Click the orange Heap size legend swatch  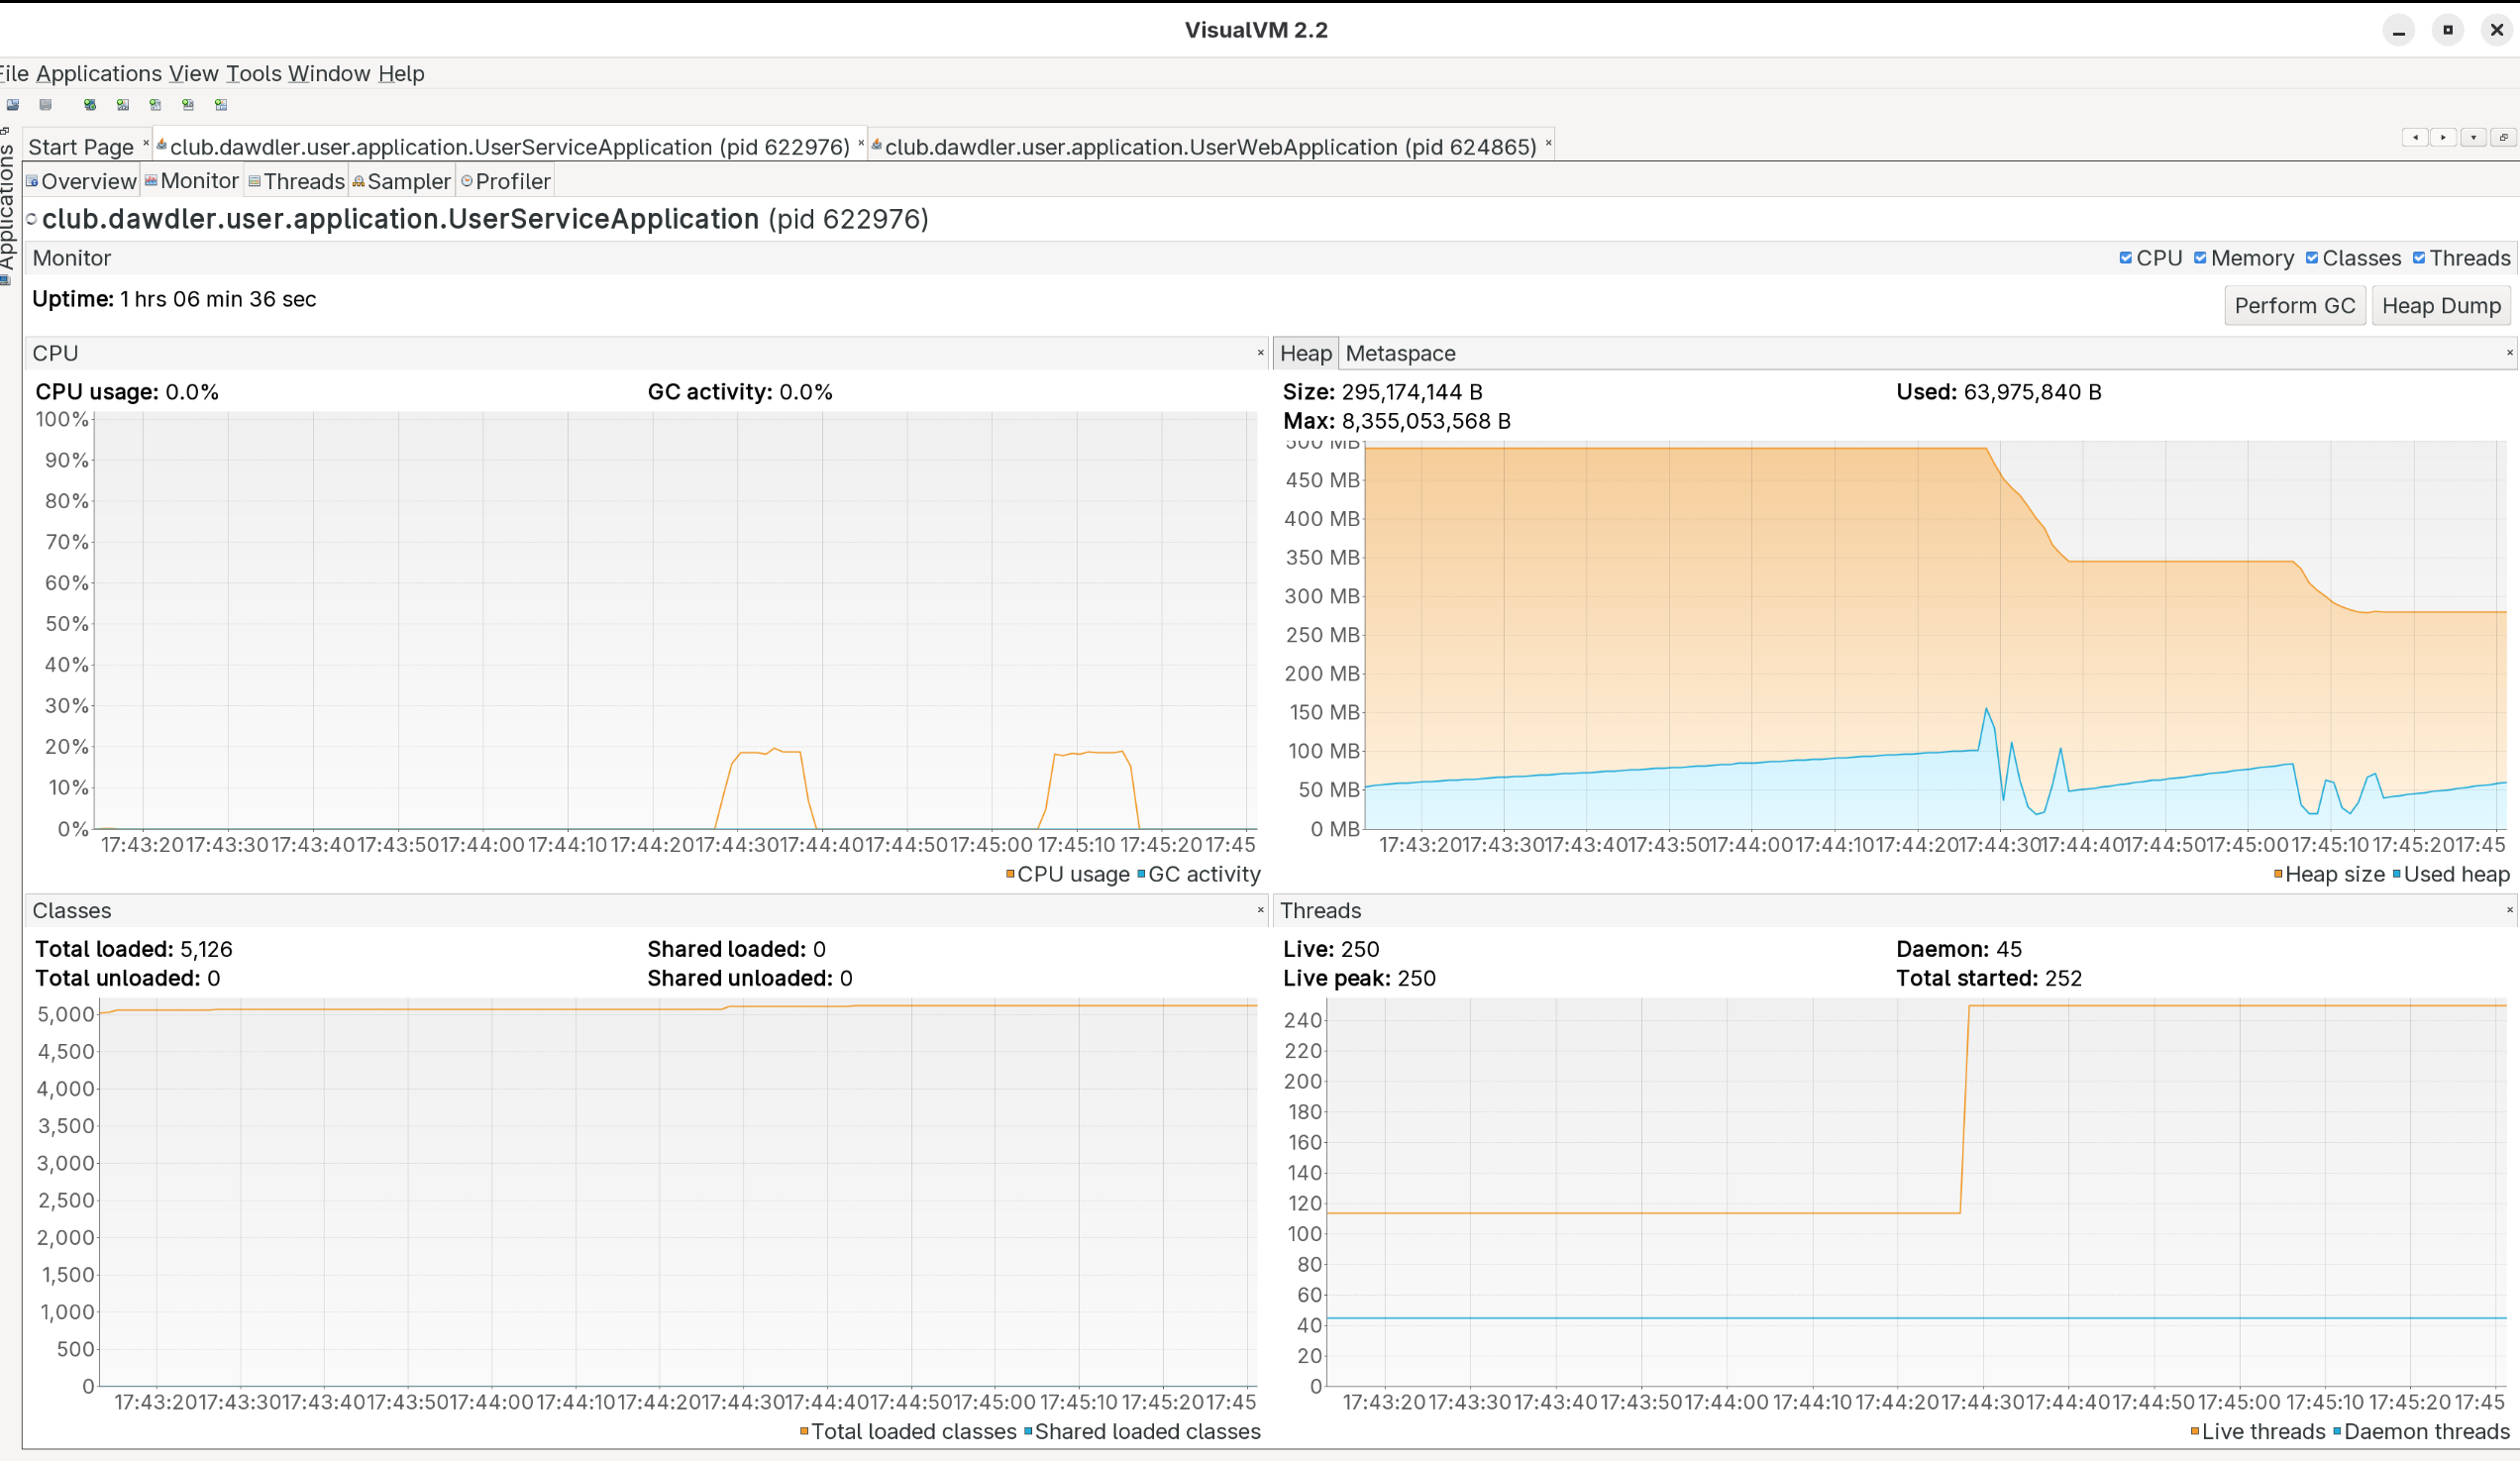click(x=2278, y=874)
